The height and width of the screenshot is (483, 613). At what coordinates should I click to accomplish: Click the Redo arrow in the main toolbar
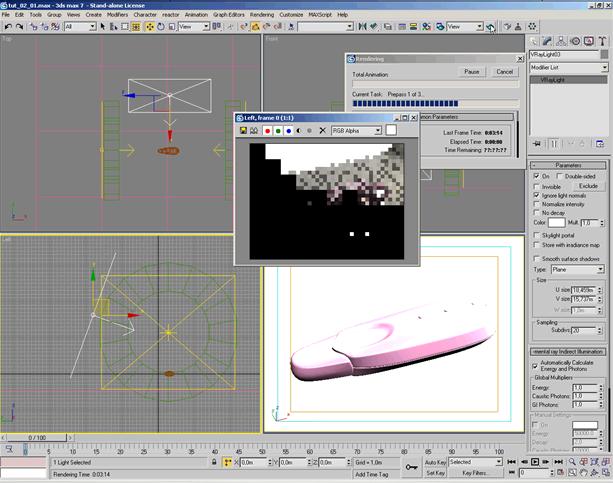19,27
